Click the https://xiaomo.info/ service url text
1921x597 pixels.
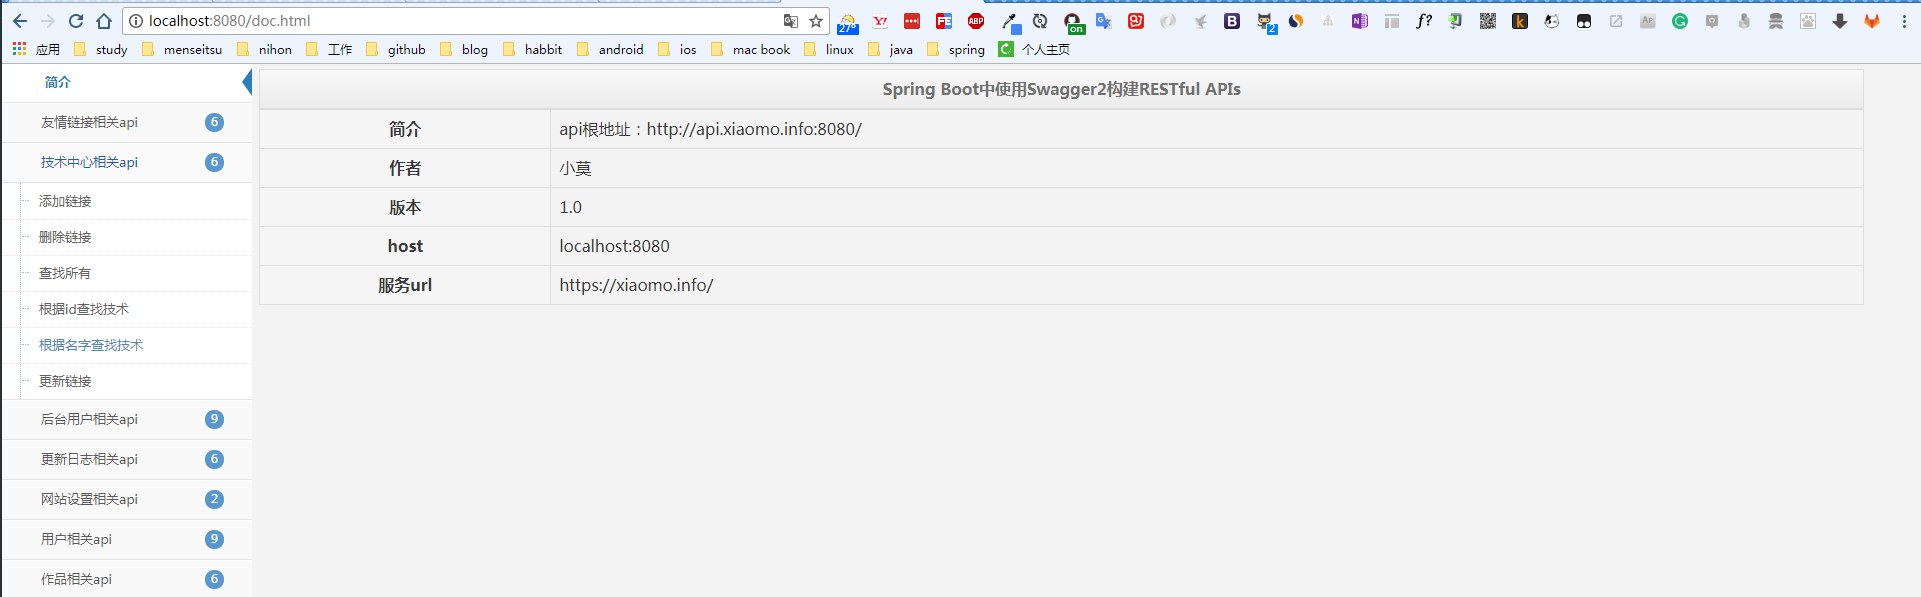click(x=636, y=285)
